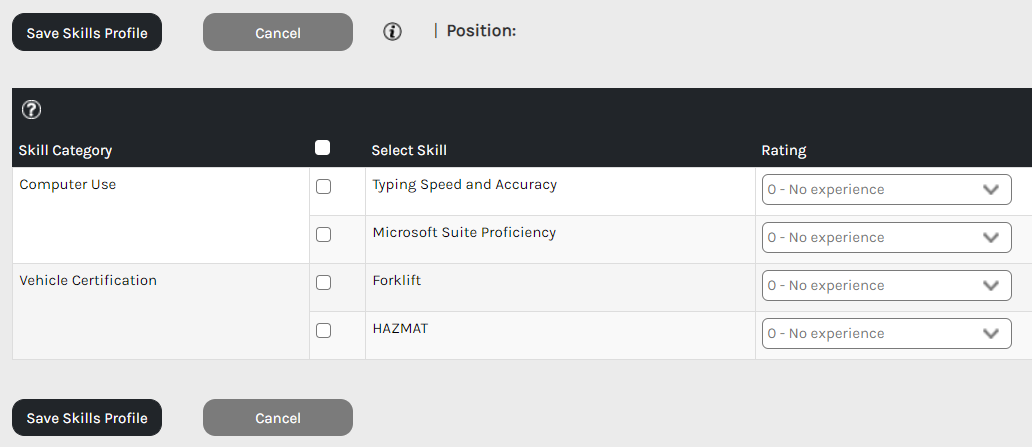1032x447 pixels.
Task: Open the Forklift rating dropdown
Action: pyautogui.click(x=886, y=286)
